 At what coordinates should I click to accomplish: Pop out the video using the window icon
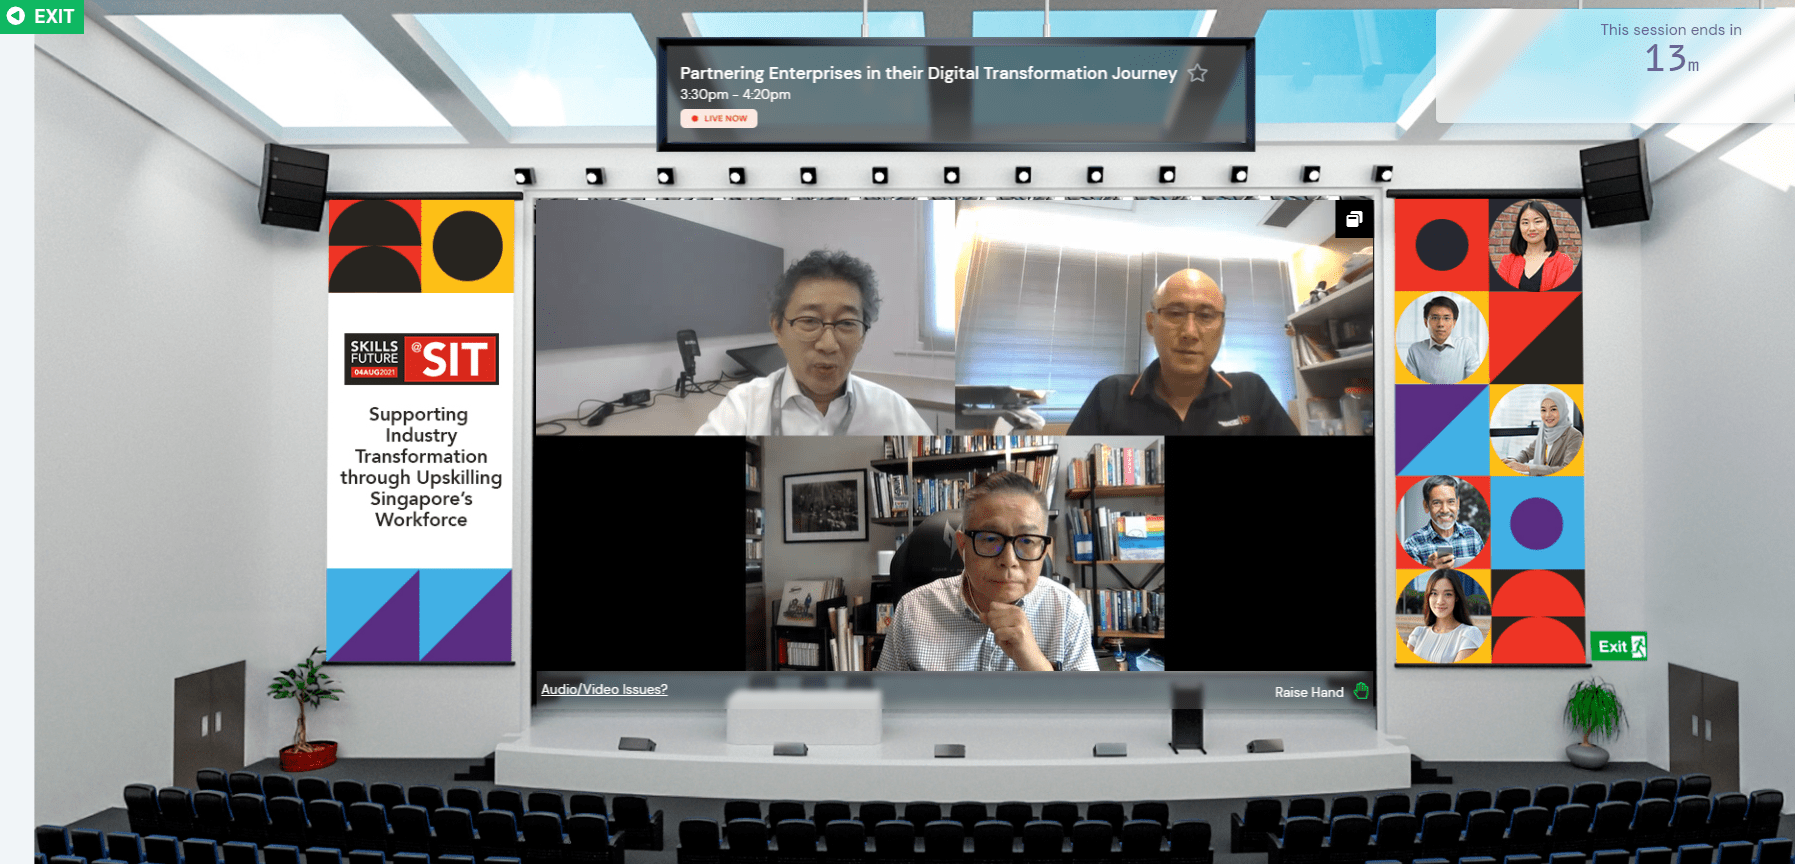[1354, 219]
